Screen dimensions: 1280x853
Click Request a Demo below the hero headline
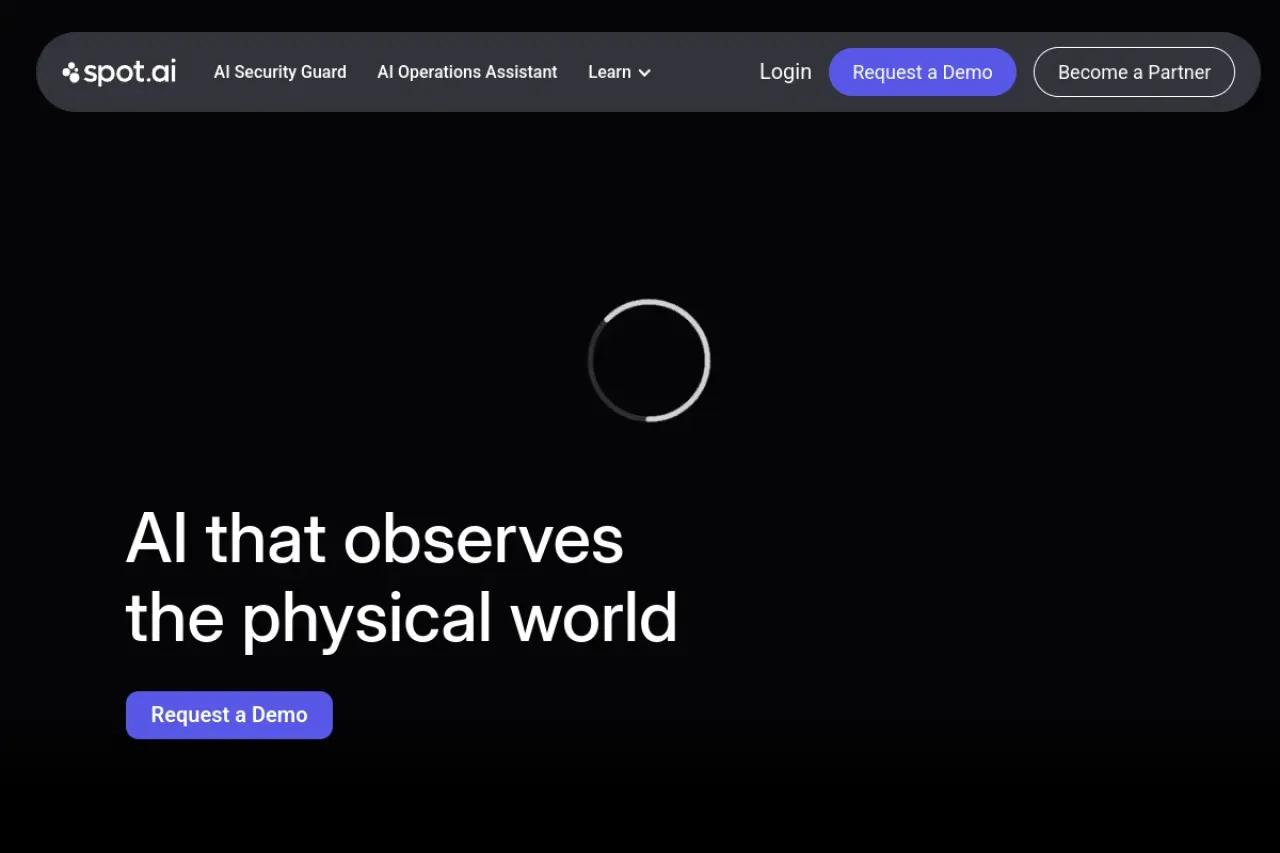[229, 715]
